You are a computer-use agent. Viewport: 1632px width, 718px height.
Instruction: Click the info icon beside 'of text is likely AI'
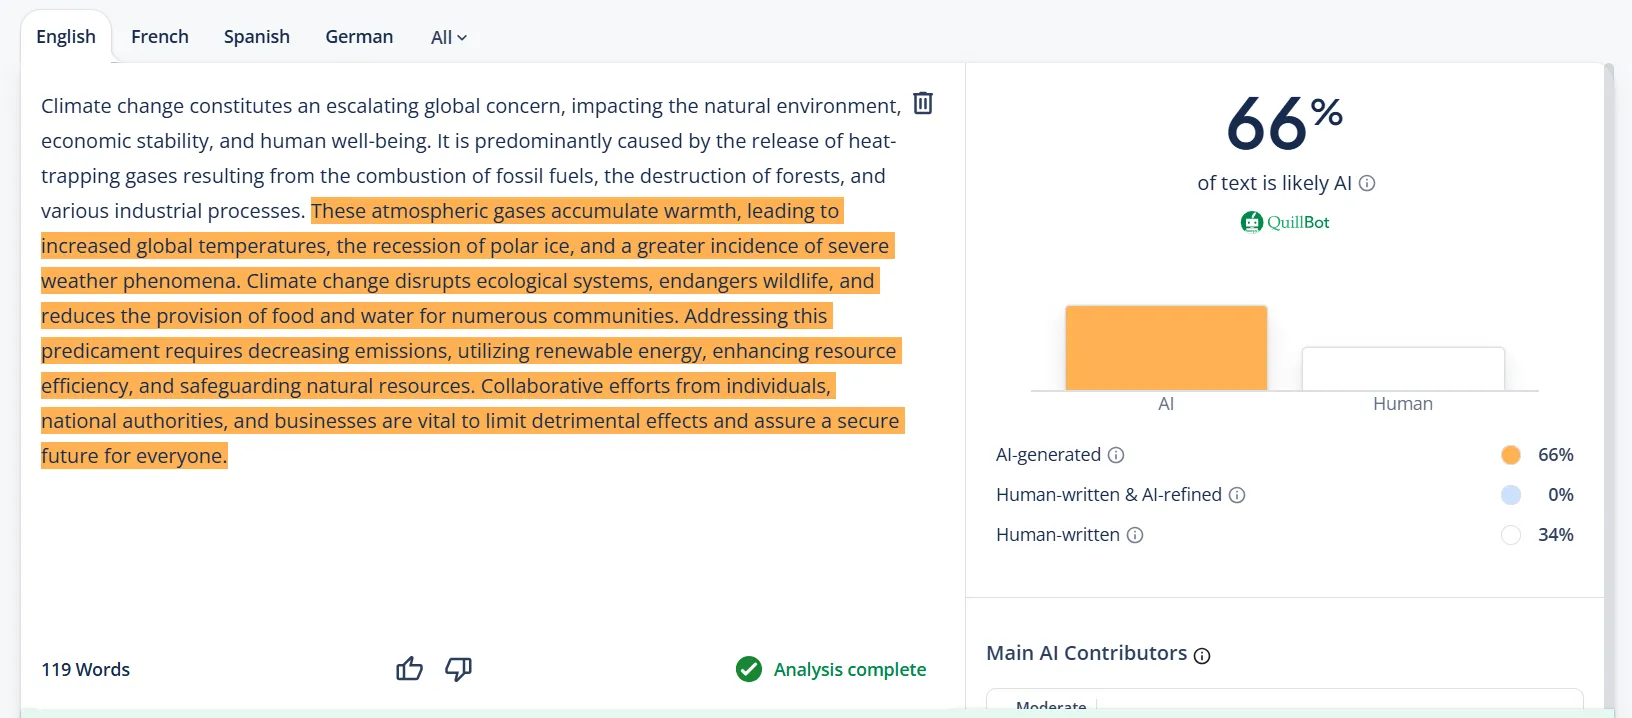click(1369, 183)
